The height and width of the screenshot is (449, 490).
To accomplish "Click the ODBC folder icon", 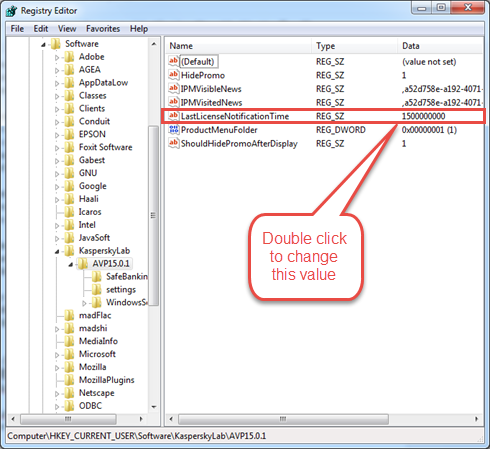I will pos(69,406).
